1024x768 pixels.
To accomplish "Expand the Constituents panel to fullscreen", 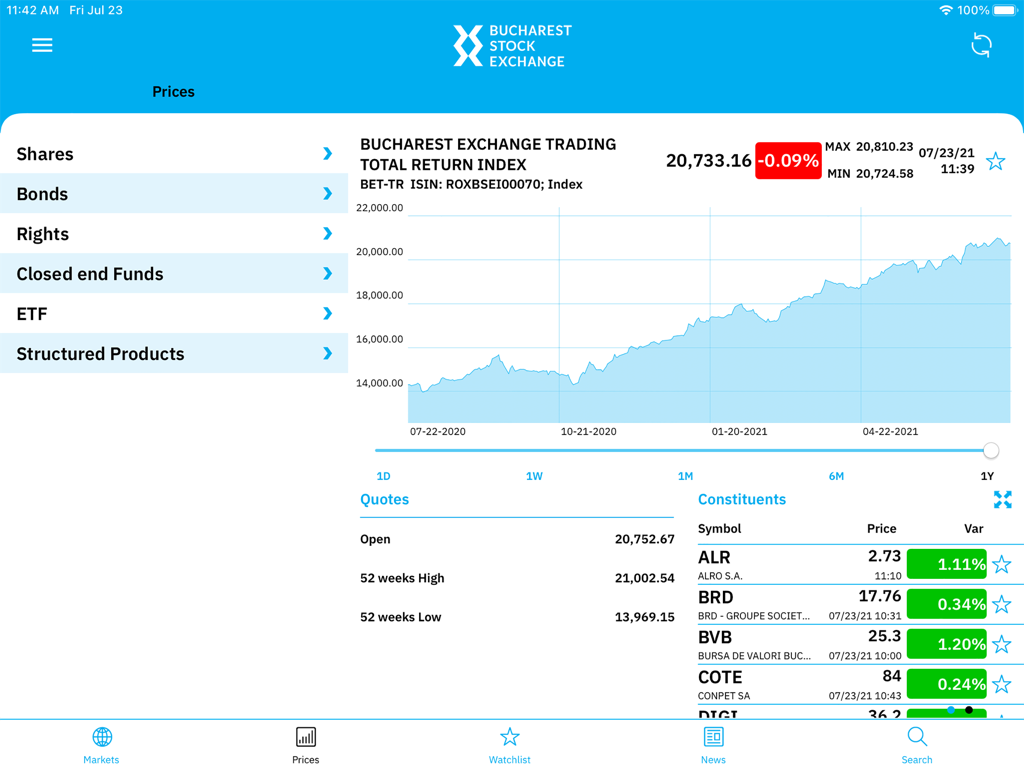I will coord(1003,499).
